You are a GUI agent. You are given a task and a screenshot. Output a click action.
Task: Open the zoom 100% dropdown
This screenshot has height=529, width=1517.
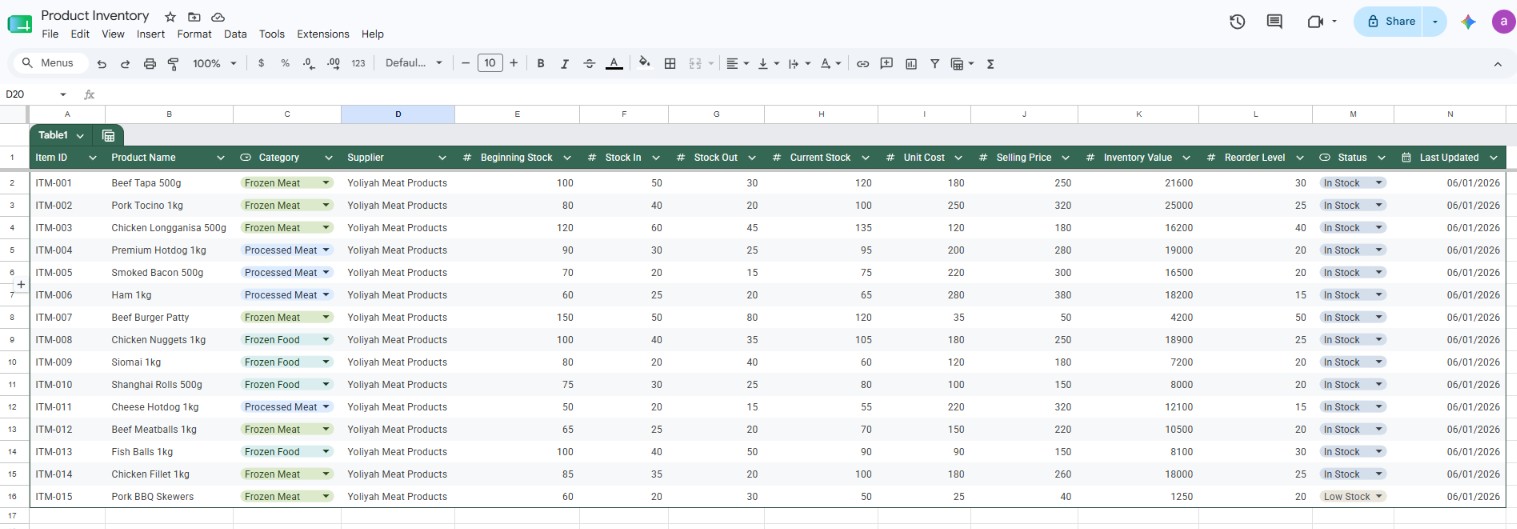coord(214,63)
